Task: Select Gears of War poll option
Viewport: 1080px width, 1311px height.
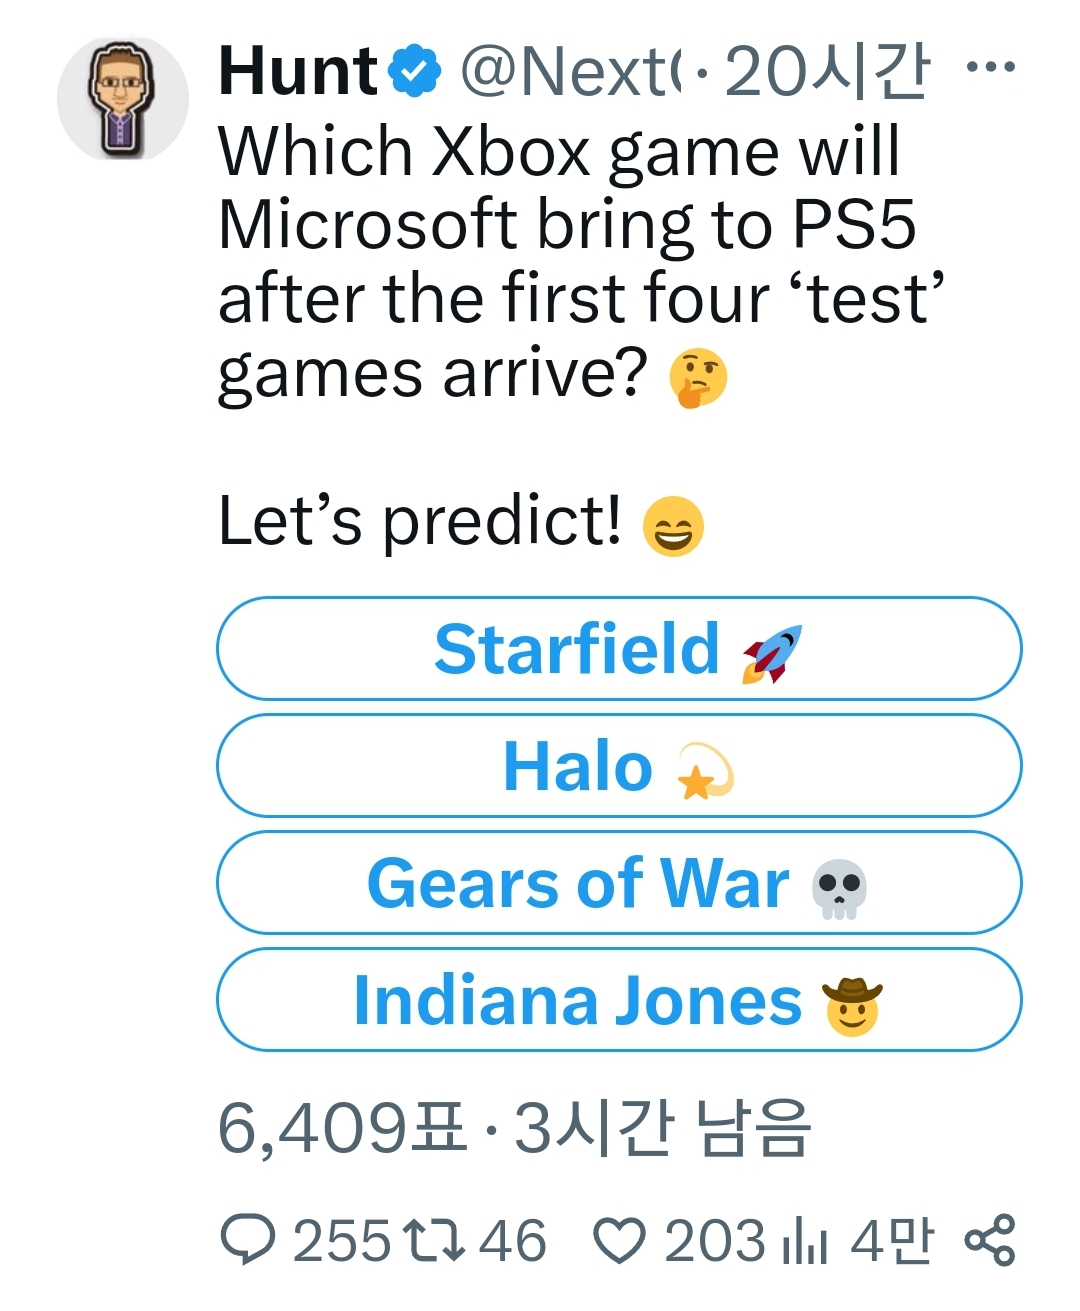Action: click(619, 883)
